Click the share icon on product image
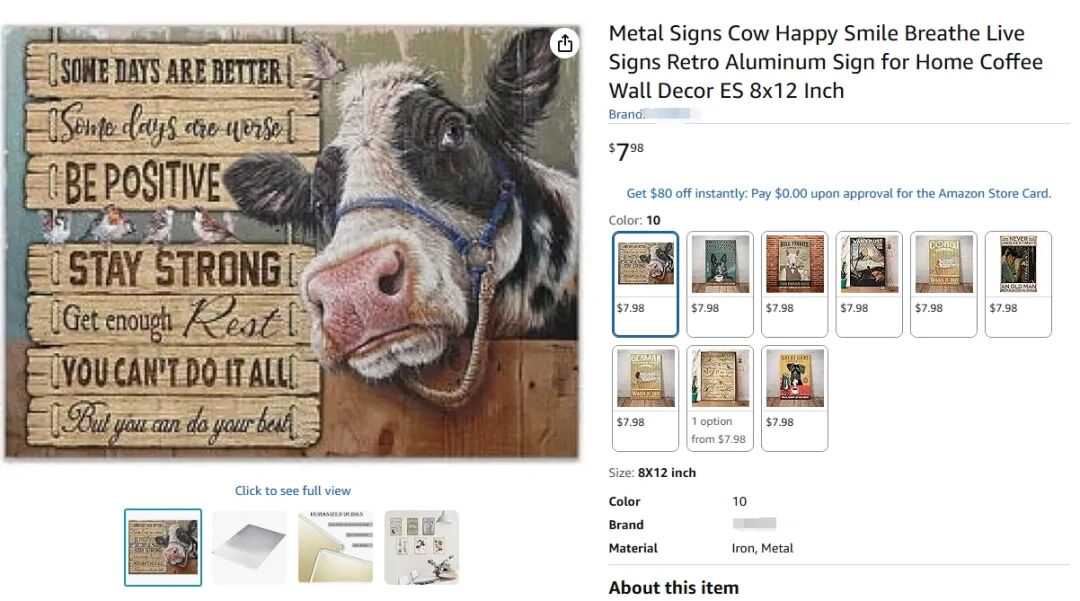Image resolution: width=1080 pixels, height=601 pixels. (565, 44)
